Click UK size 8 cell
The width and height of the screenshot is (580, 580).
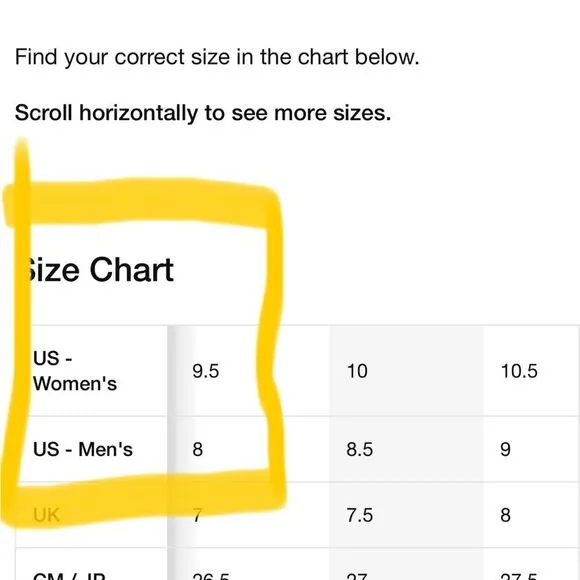pos(505,515)
